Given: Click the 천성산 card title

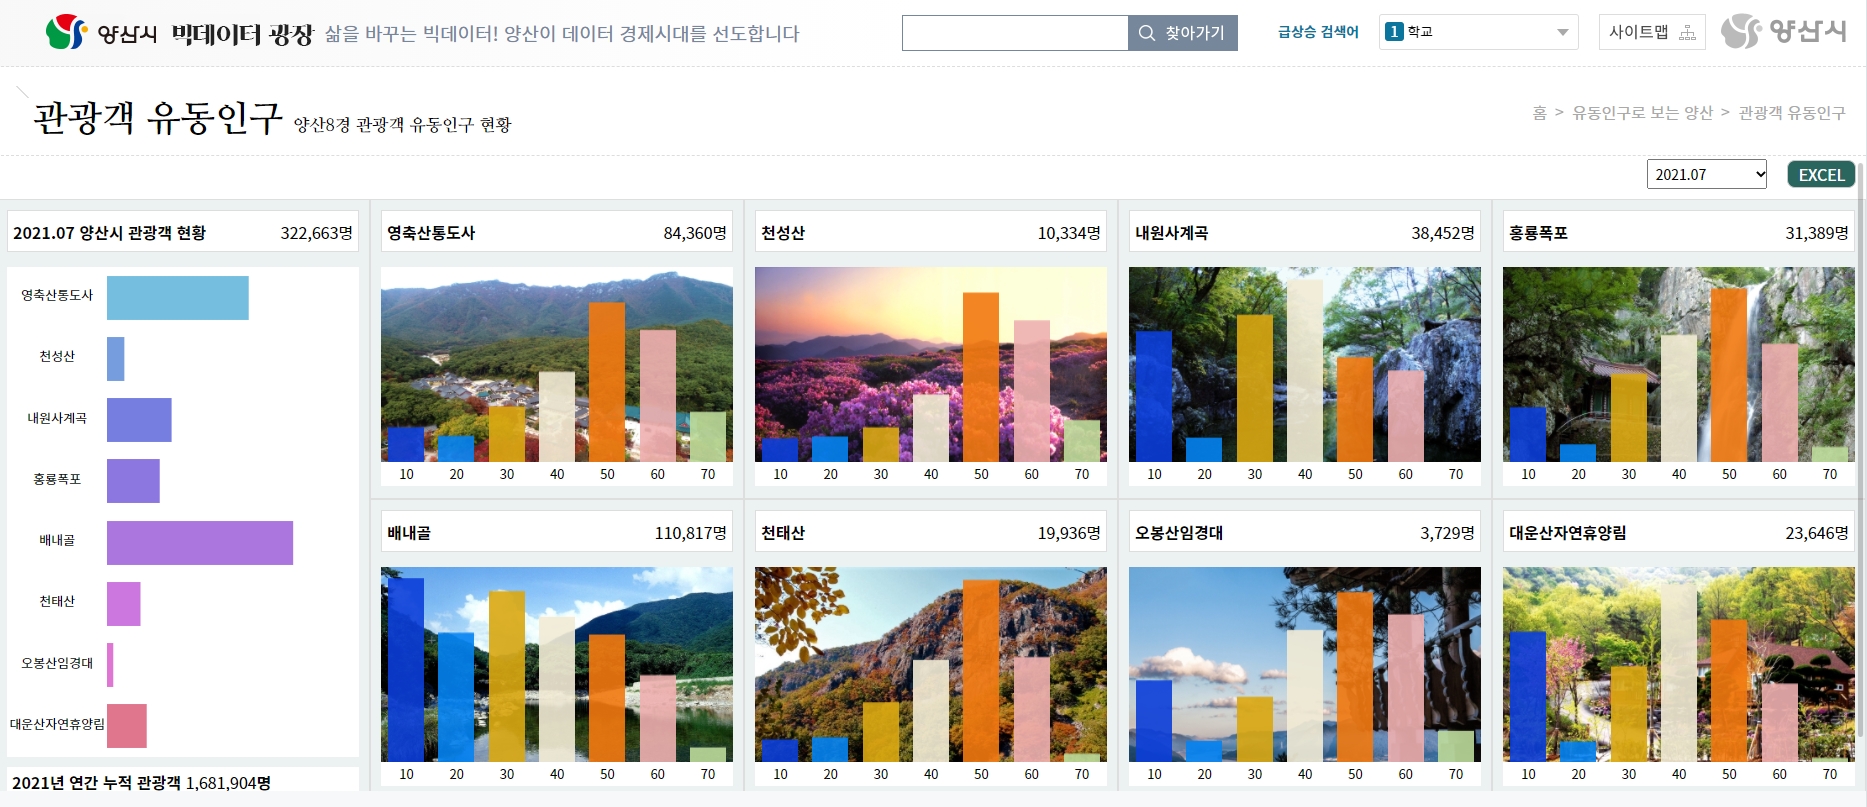Looking at the screenshot, I should 783,233.
